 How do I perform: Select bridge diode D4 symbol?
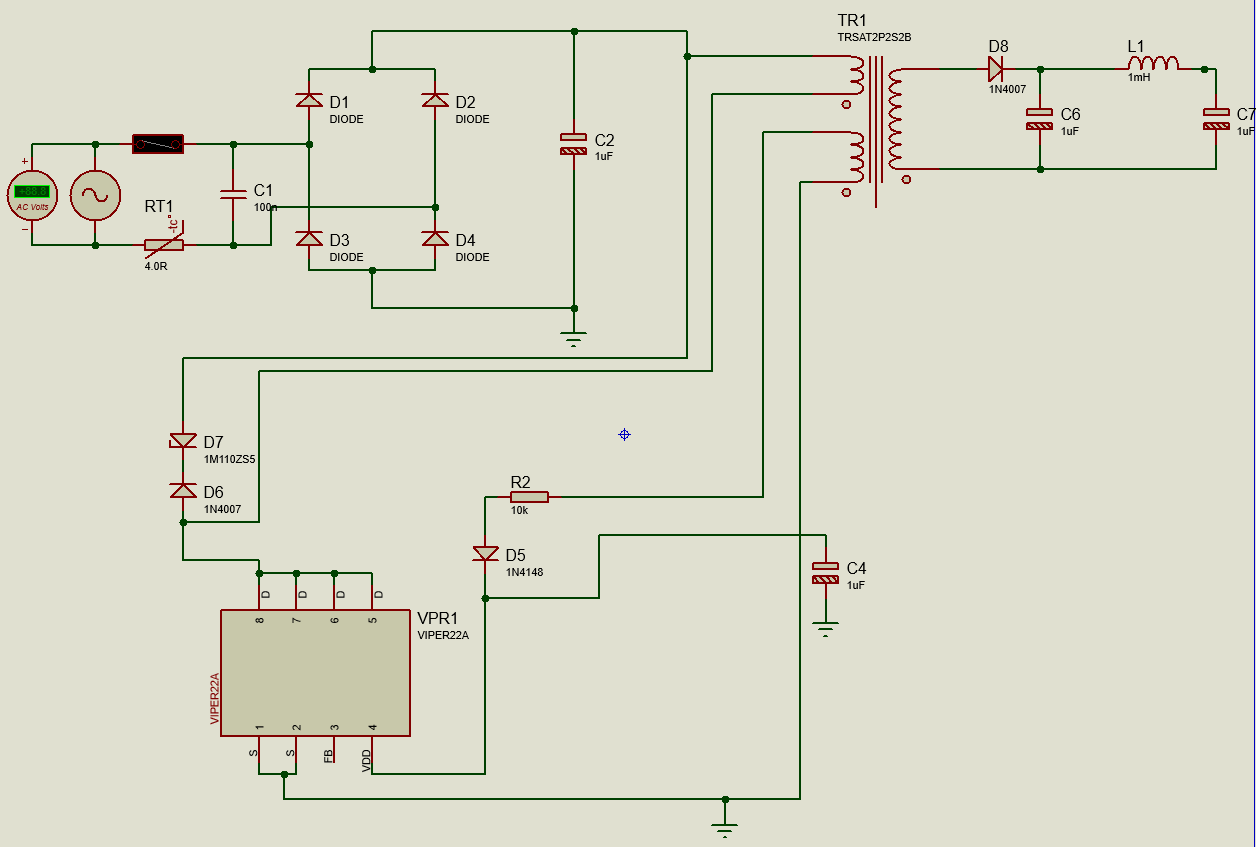coord(435,238)
